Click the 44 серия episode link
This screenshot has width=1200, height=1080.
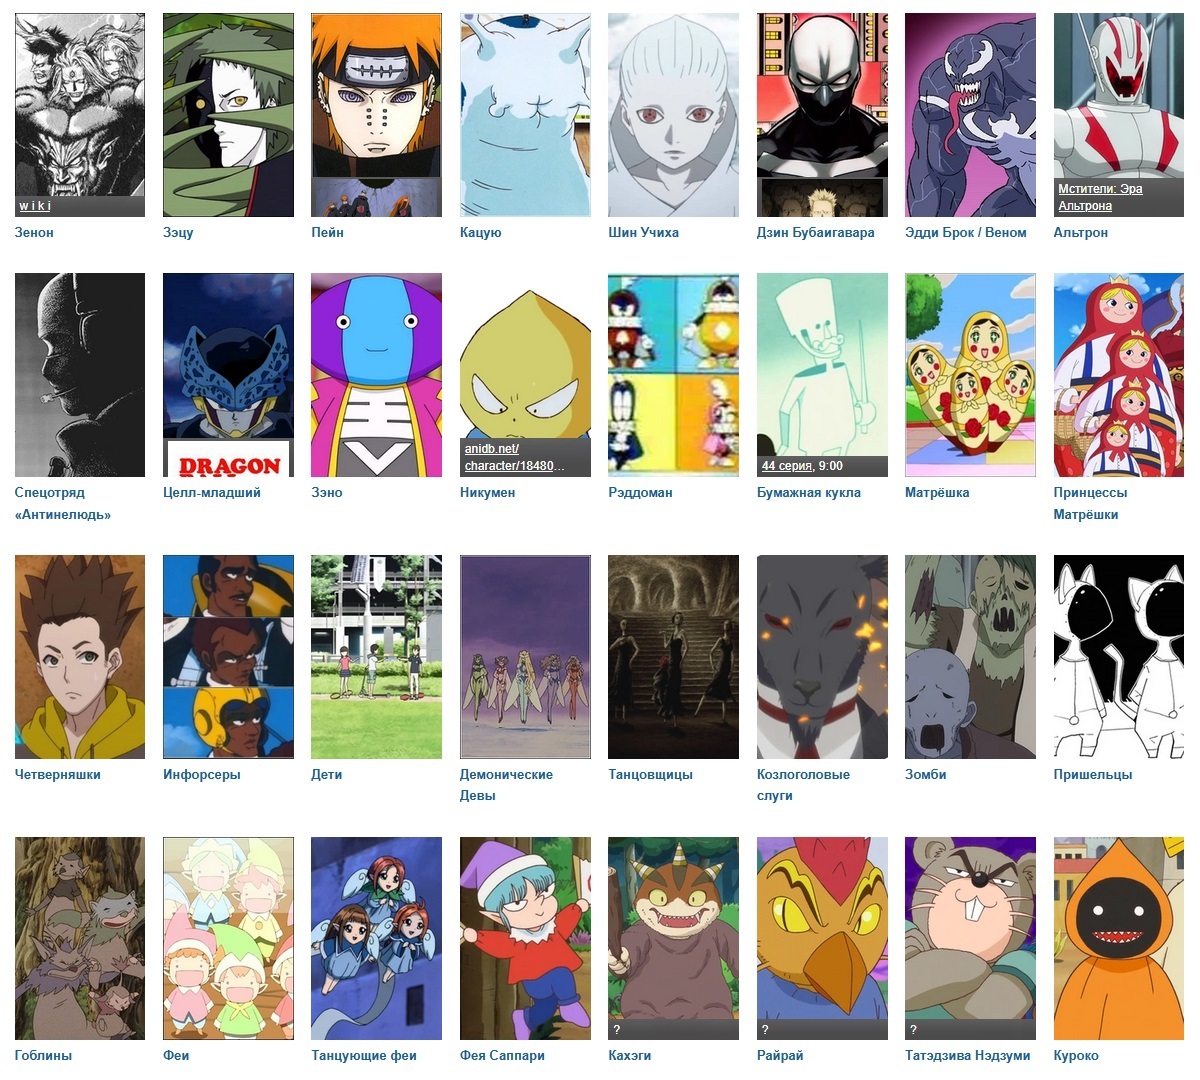tap(786, 466)
